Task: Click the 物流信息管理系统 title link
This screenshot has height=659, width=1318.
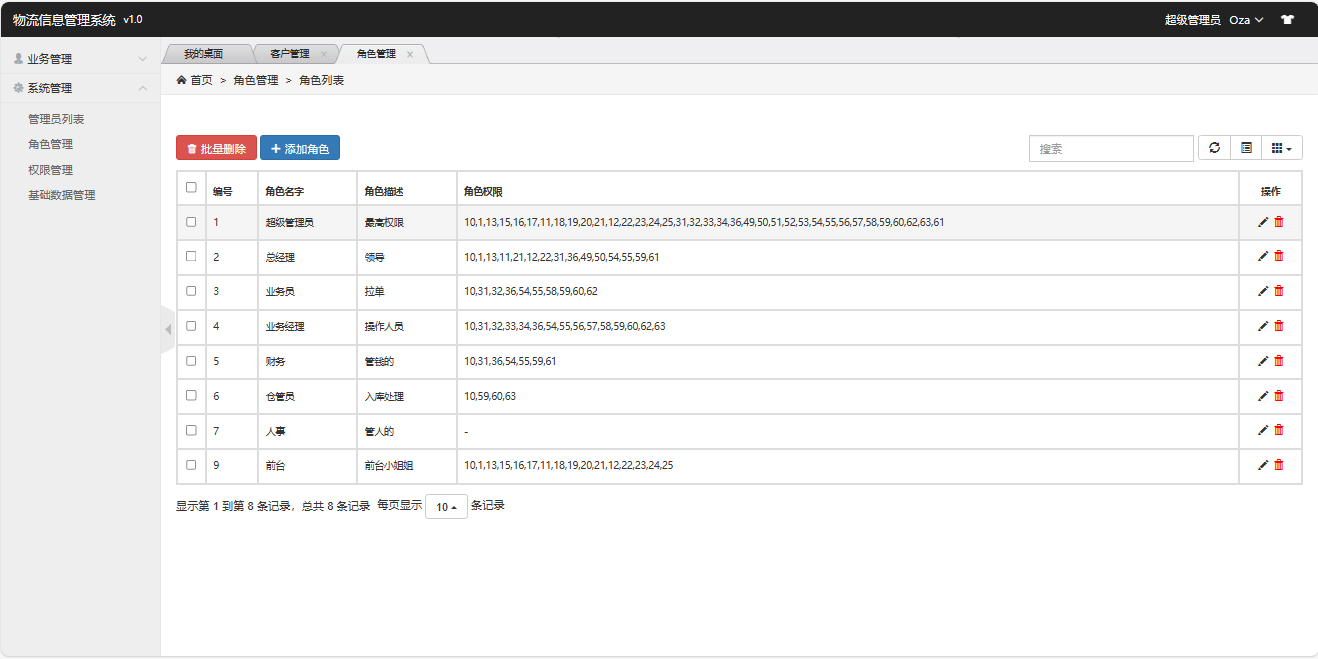Action: [x=64, y=20]
